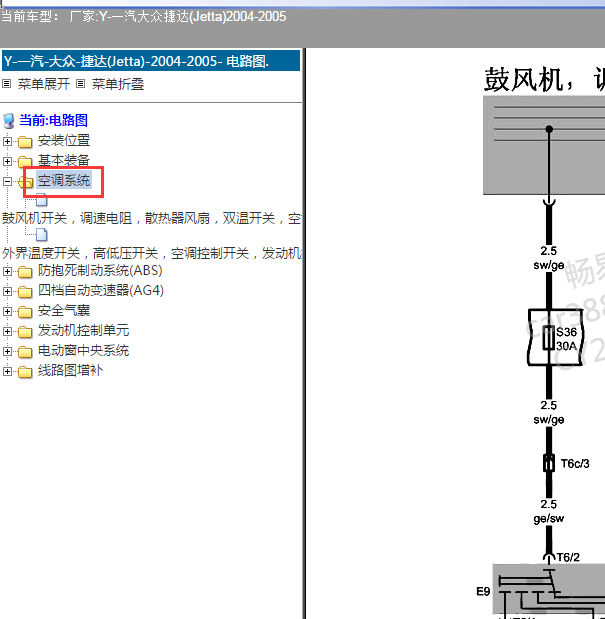605x619 pixels.
Task: Select the 安全气囊 tree item
Action: point(64,311)
